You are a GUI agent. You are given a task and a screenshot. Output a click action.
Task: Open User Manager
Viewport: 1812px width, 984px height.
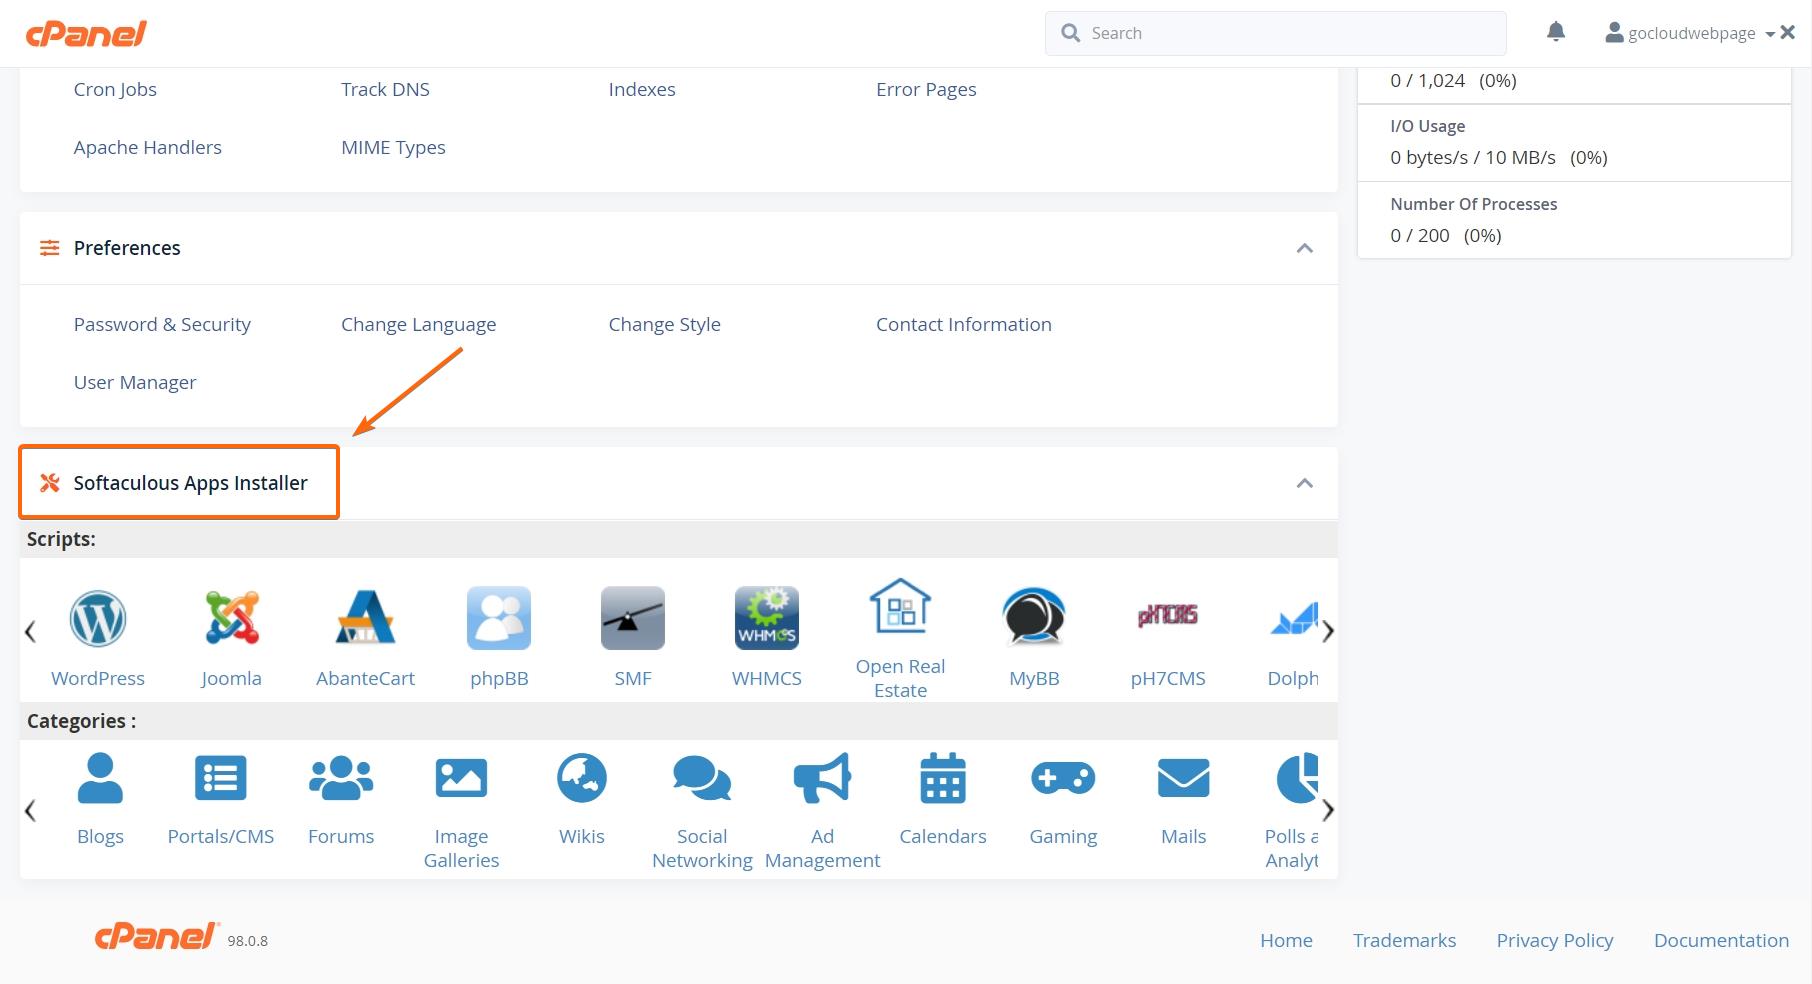click(x=135, y=382)
